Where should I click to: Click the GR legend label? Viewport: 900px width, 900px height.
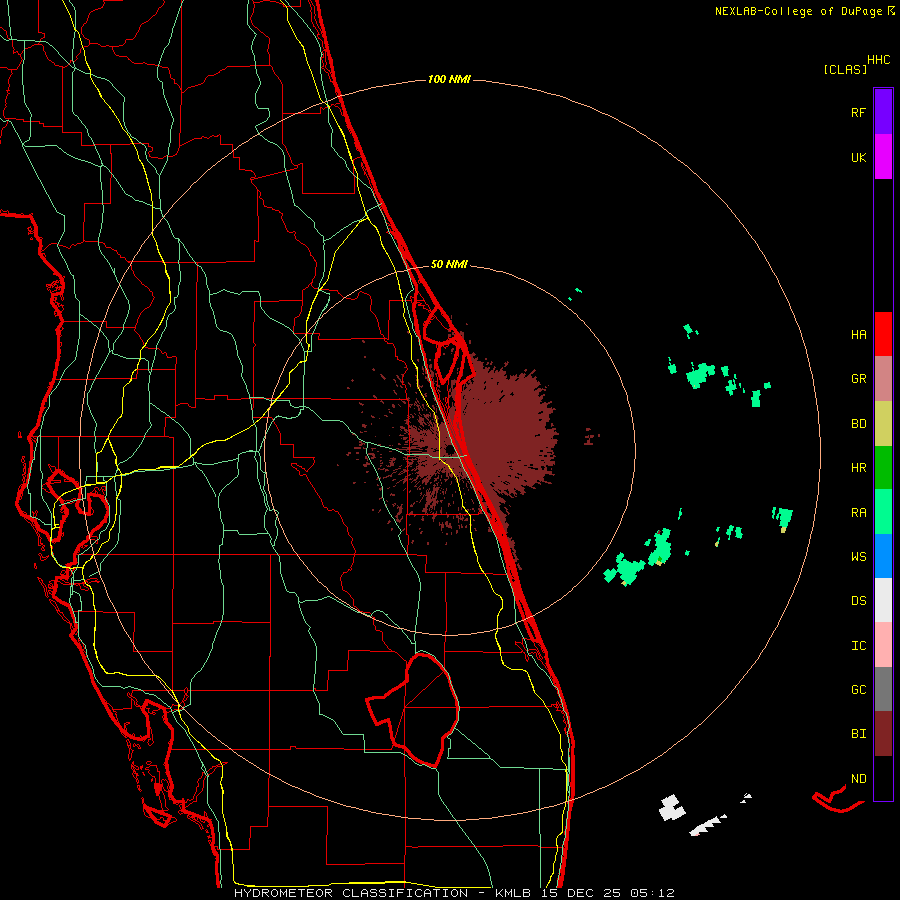[x=858, y=379]
